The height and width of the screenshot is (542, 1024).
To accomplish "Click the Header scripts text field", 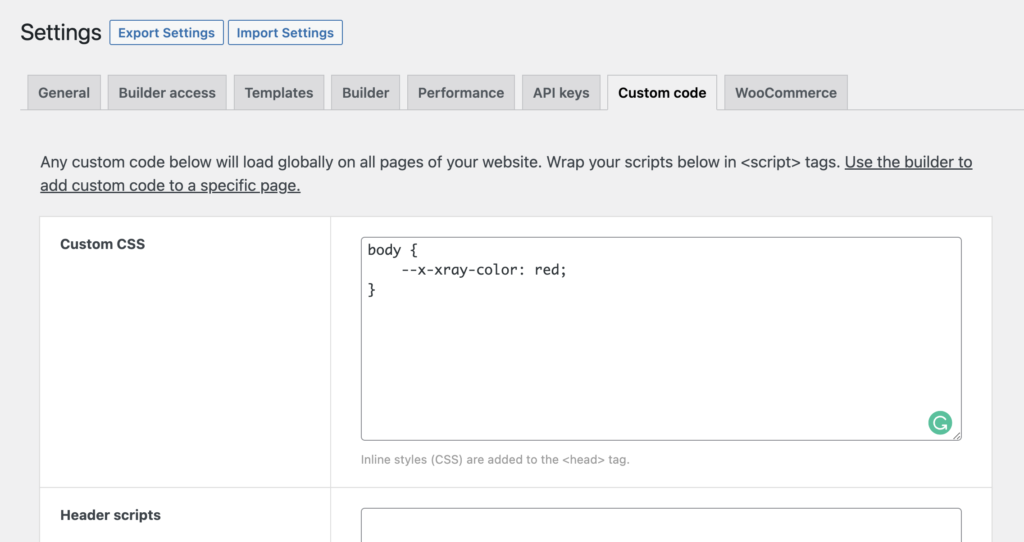I will (x=661, y=525).
